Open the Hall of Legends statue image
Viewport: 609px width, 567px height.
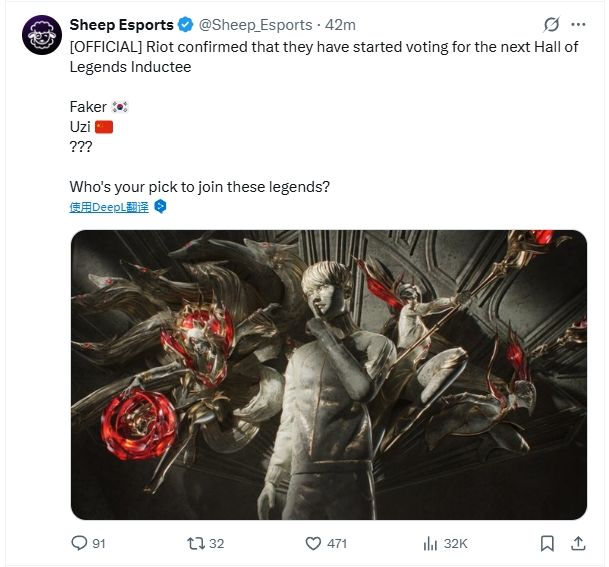(x=328, y=374)
